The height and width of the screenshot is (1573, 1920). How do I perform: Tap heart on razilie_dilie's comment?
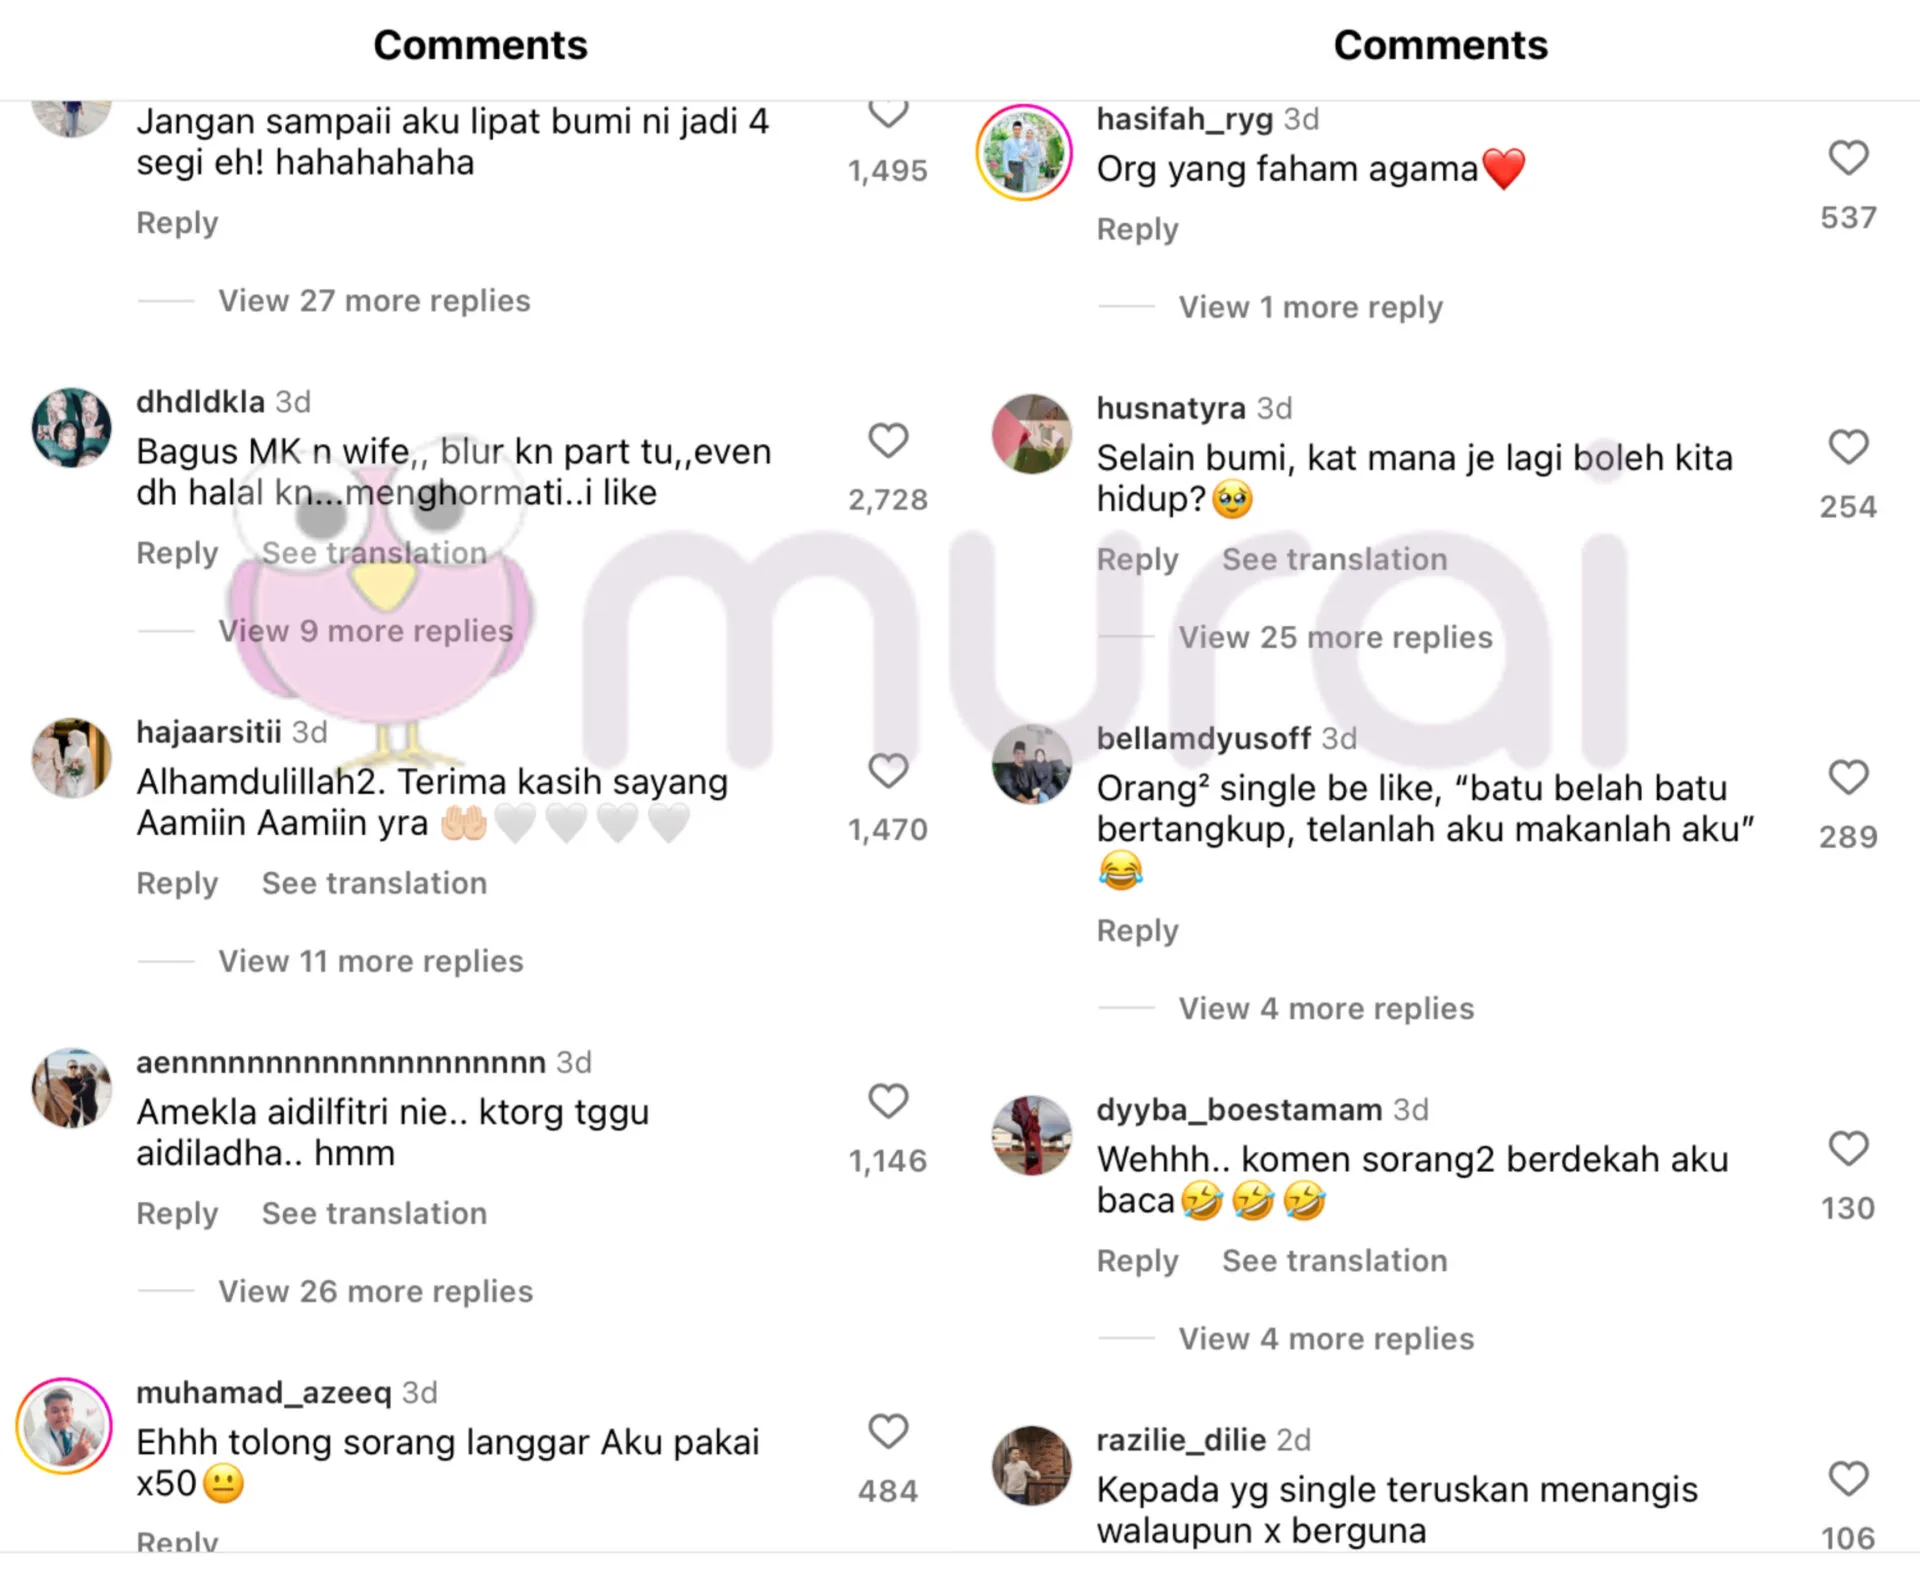click(x=1848, y=1478)
